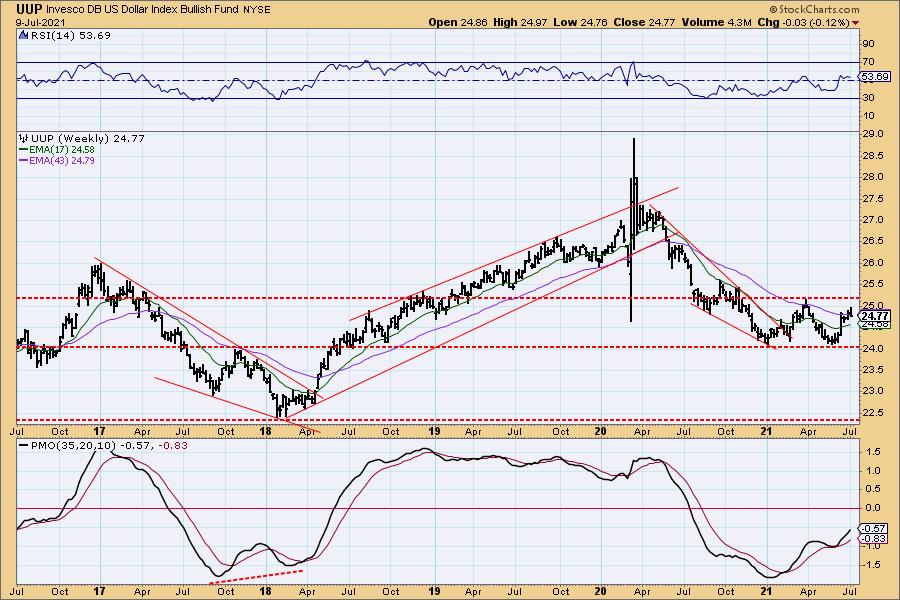Viewport: 900px width, 600px height.
Task: Click the 23.0 price axis label
Action: [x=872, y=391]
